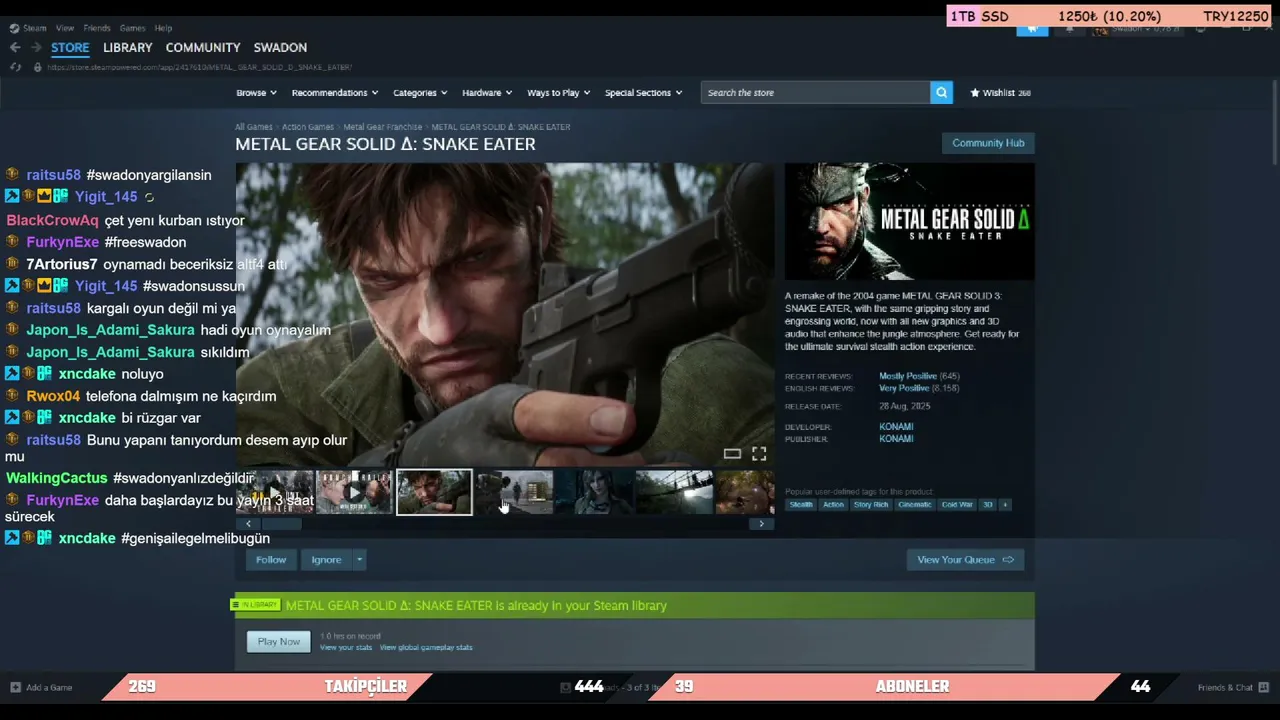Click the plus button to add a tag
The width and height of the screenshot is (1280, 720).
1005,505
